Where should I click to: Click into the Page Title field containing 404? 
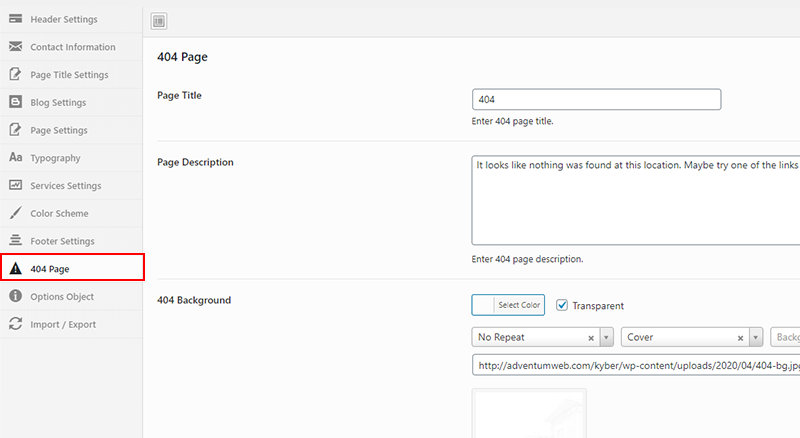tap(596, 100)
